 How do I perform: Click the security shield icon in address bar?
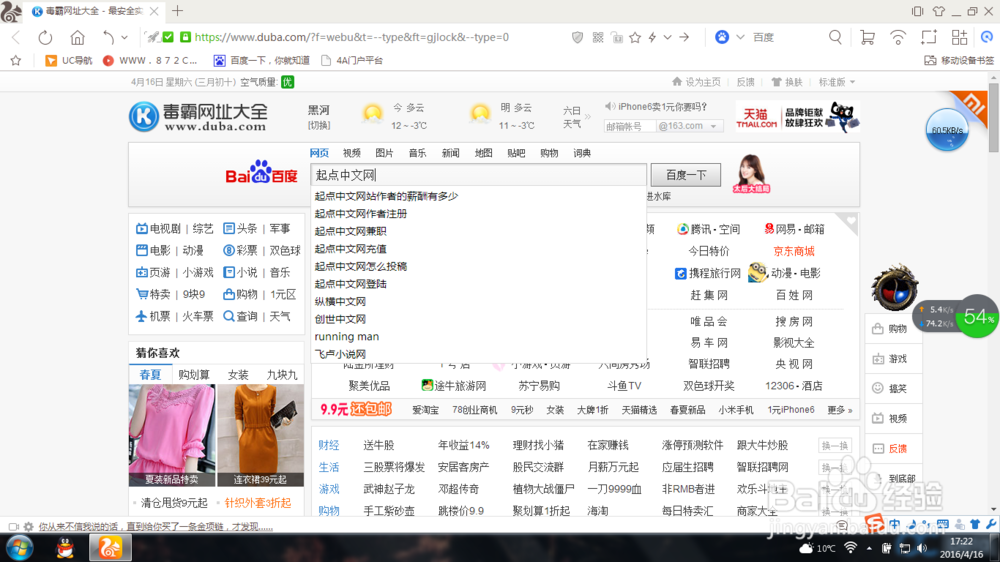tap(577, 38)
